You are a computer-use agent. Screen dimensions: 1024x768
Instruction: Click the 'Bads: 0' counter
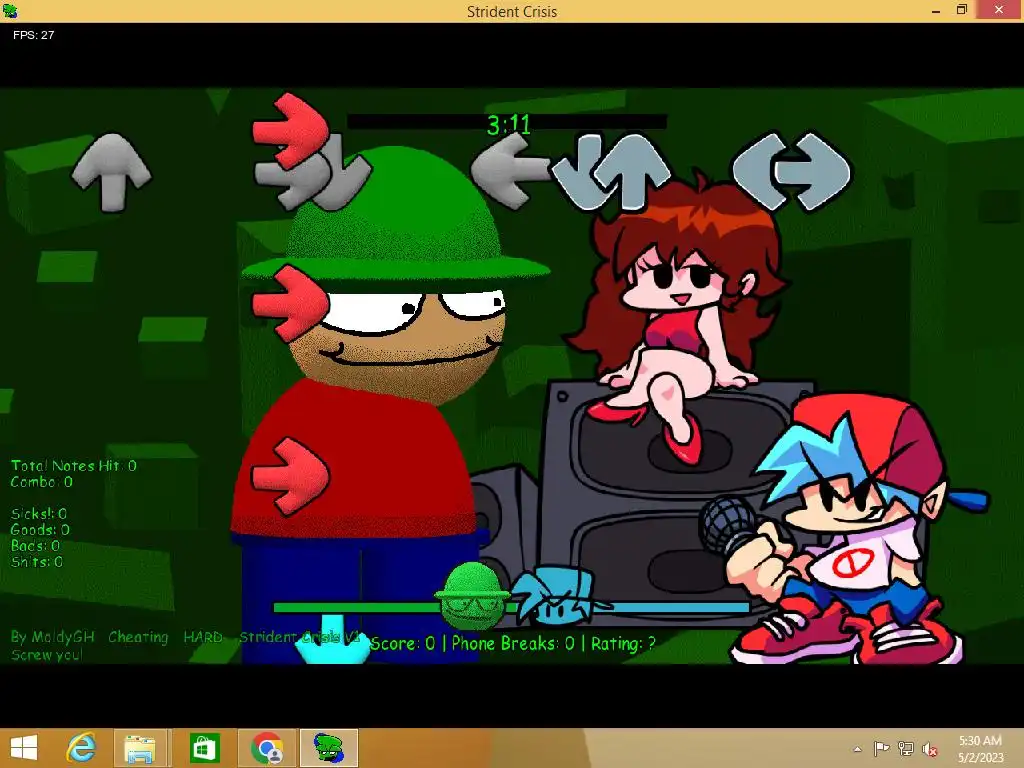[x=35, y=545]
